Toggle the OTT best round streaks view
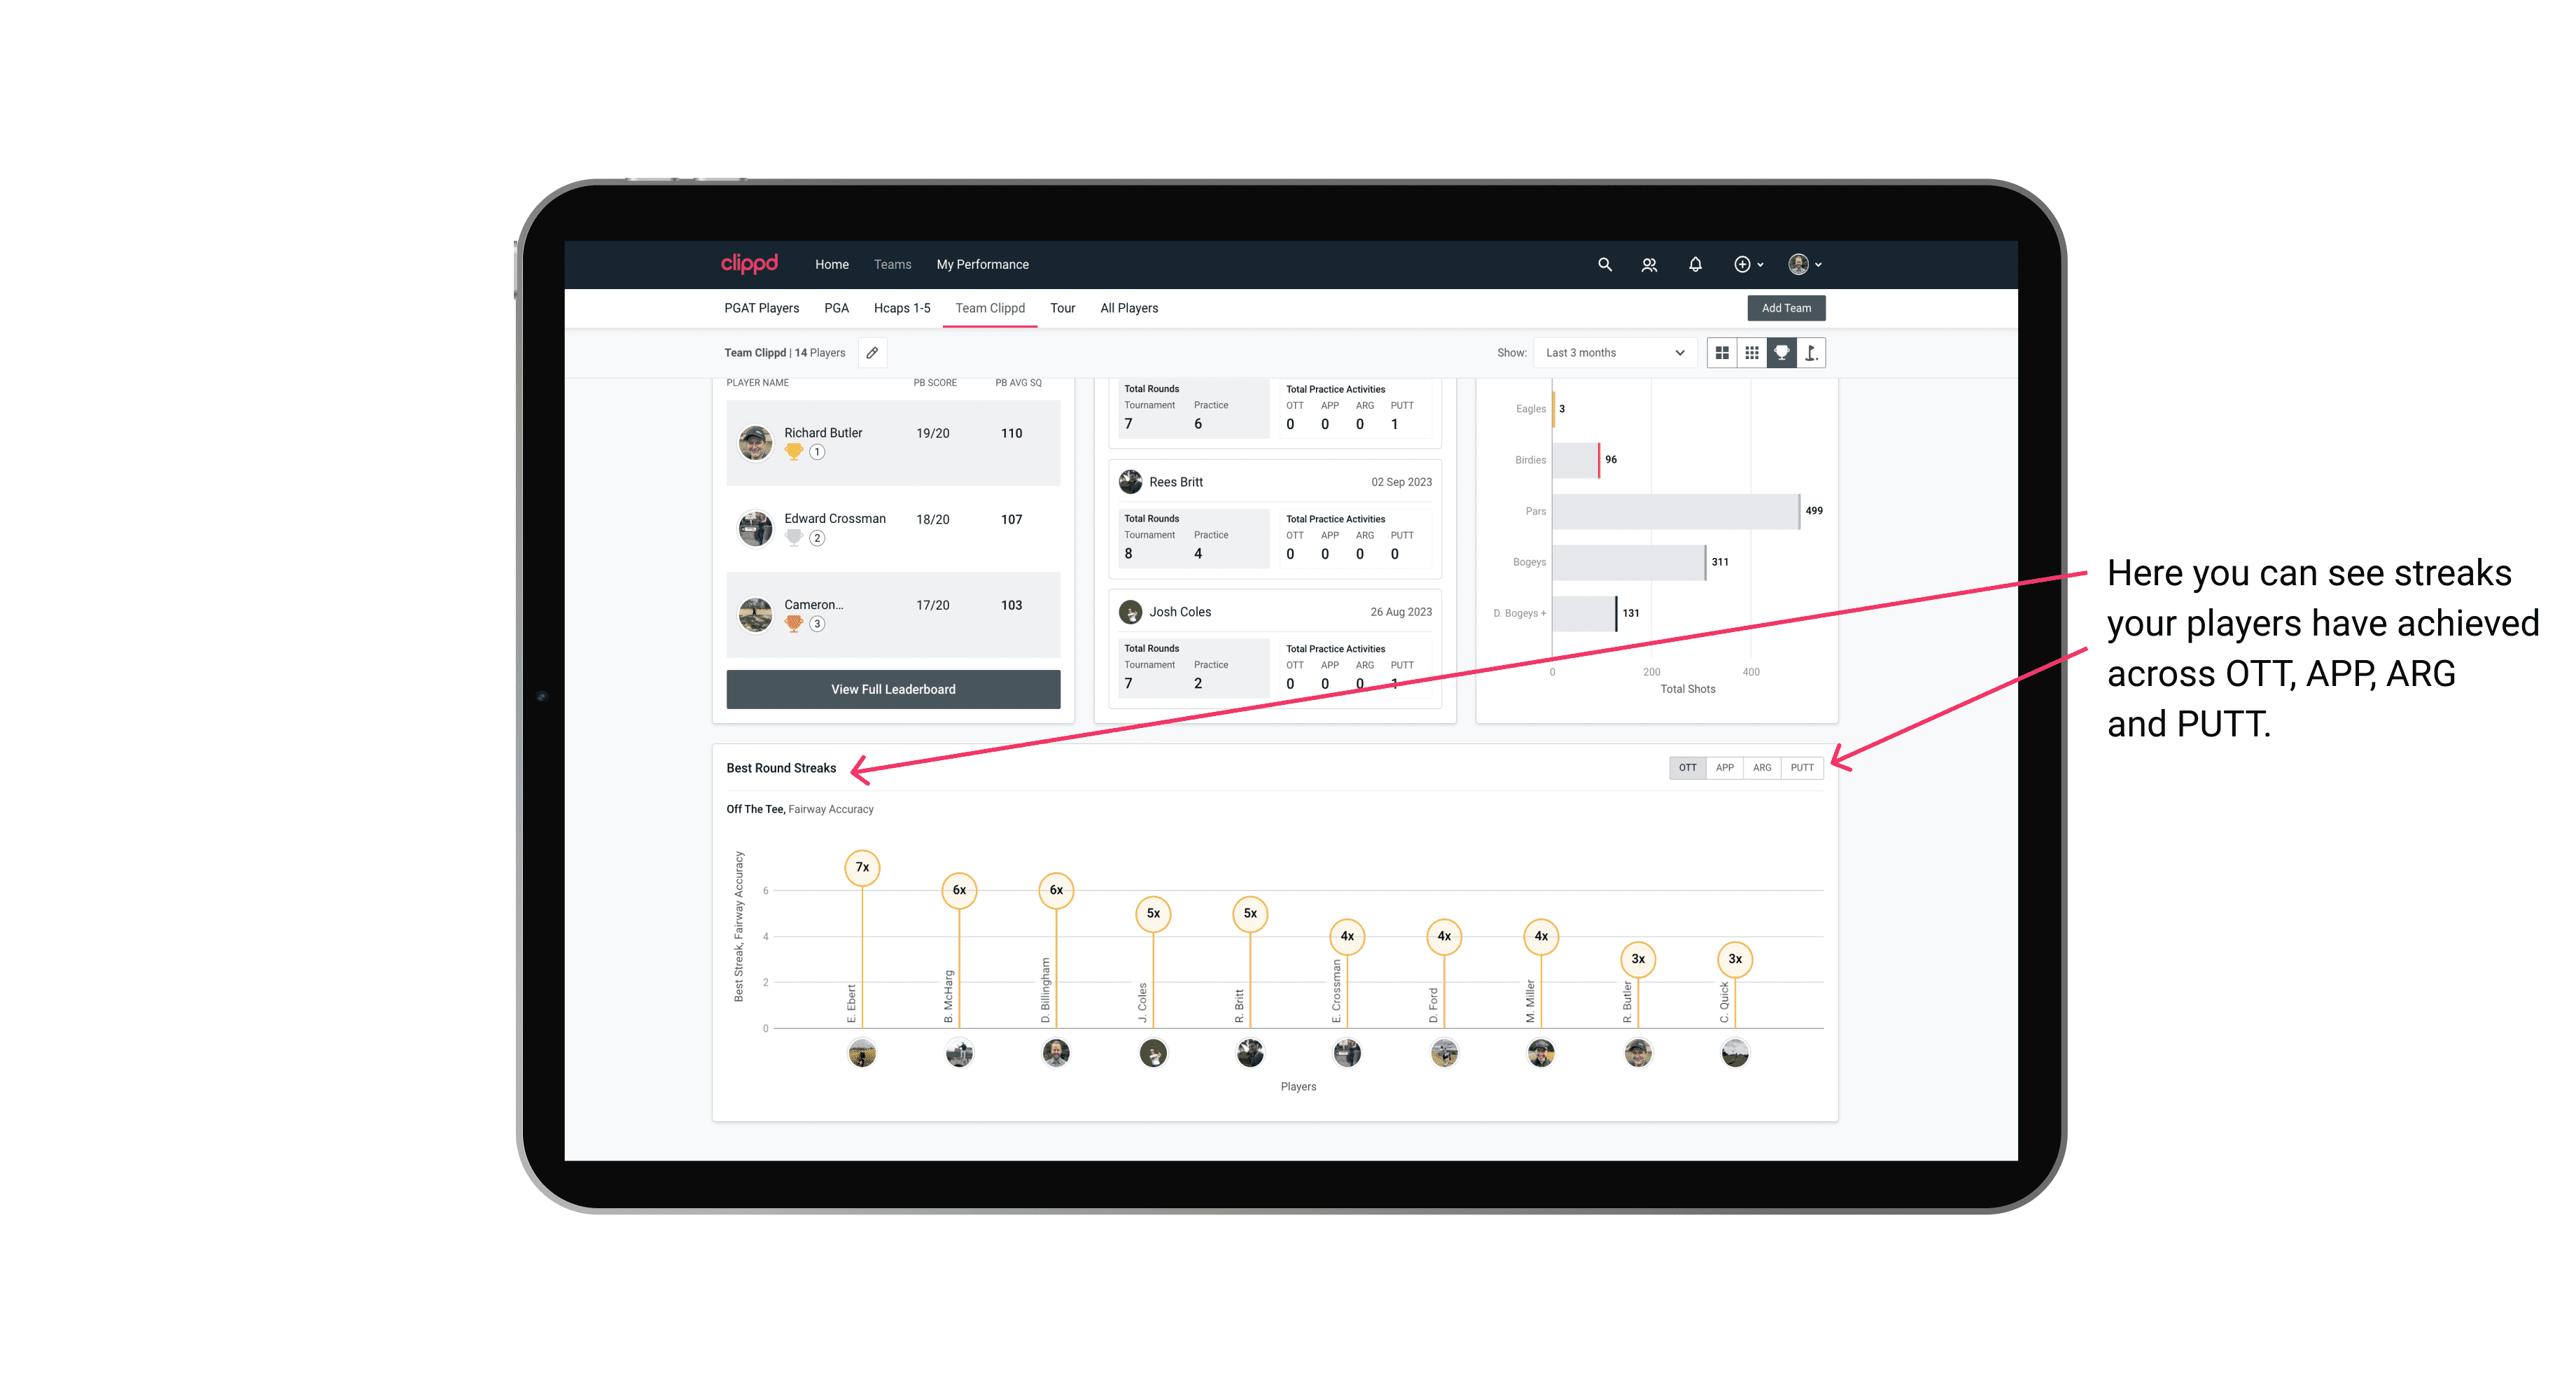The width and height of the screenshot is (2576, 1386). tap(1687, 766)
